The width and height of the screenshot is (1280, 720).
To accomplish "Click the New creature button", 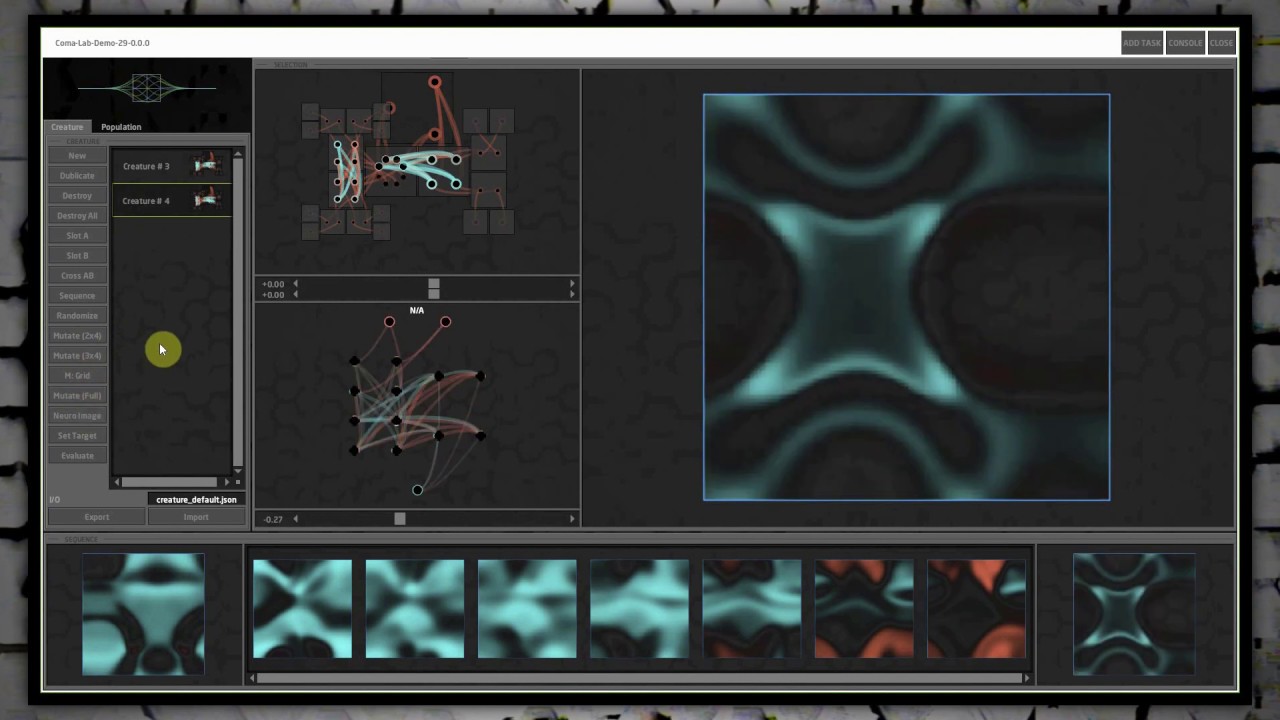I will coord(77,156).
